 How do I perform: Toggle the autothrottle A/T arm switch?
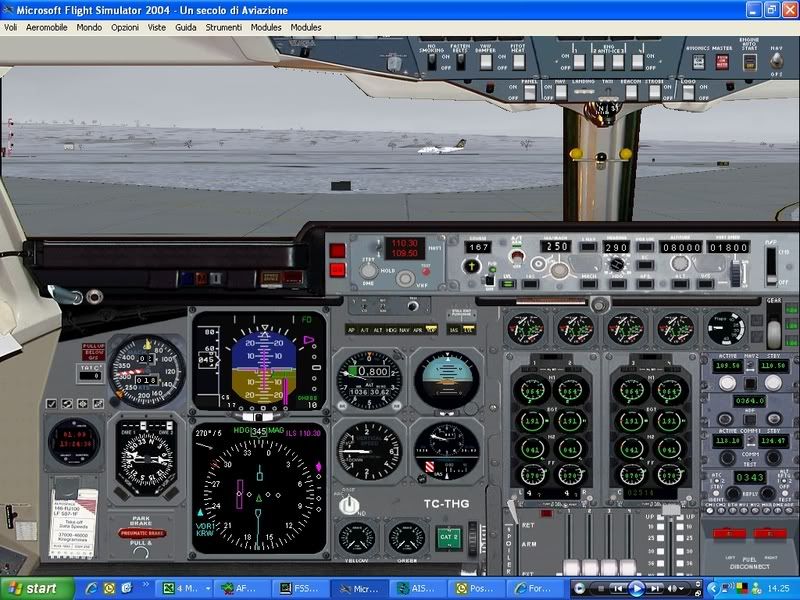click(x=517, y=256)
